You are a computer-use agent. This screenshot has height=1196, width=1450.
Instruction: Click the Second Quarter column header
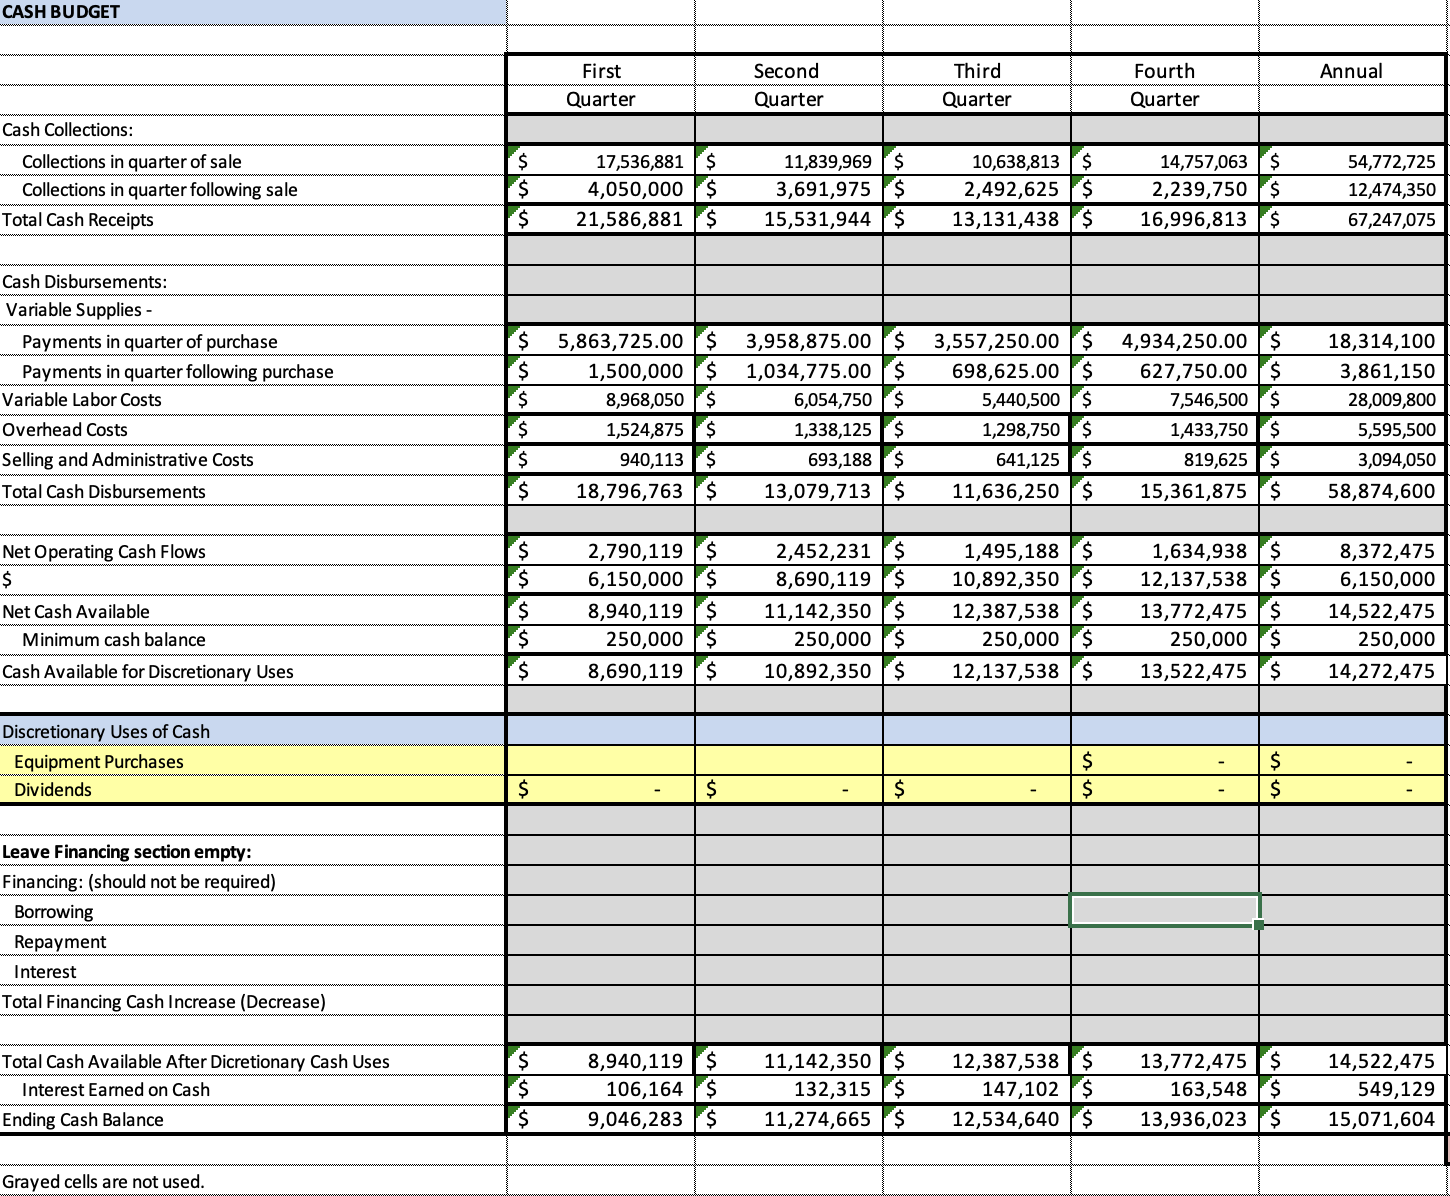click(789, 85)
